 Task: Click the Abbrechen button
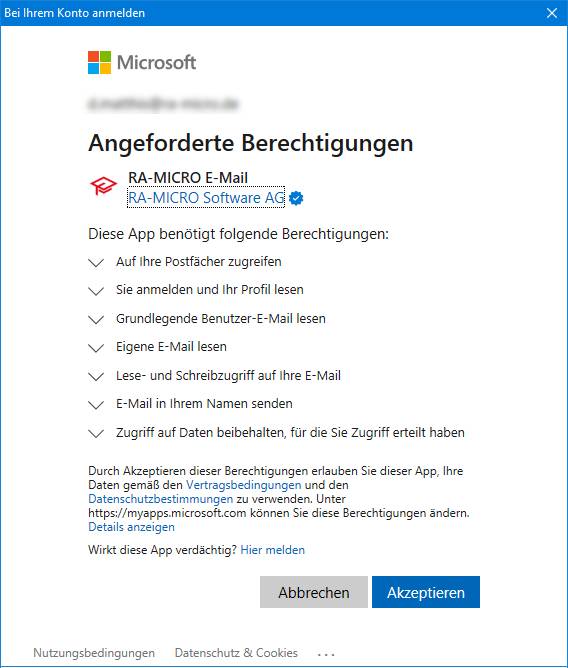tap(314, 592)
